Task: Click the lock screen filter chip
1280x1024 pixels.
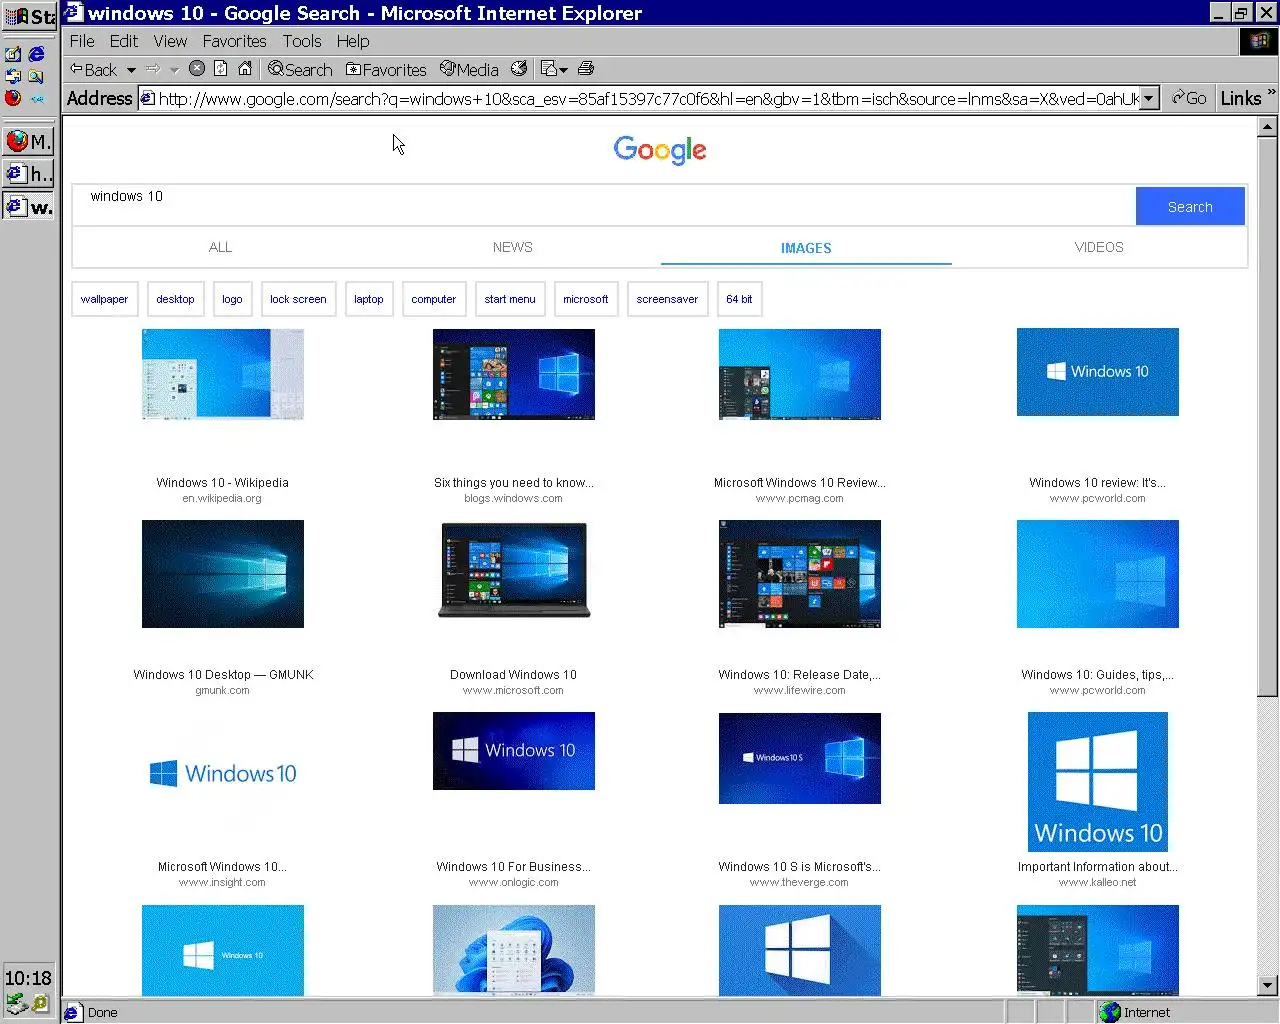Action: tap(298, 299)
